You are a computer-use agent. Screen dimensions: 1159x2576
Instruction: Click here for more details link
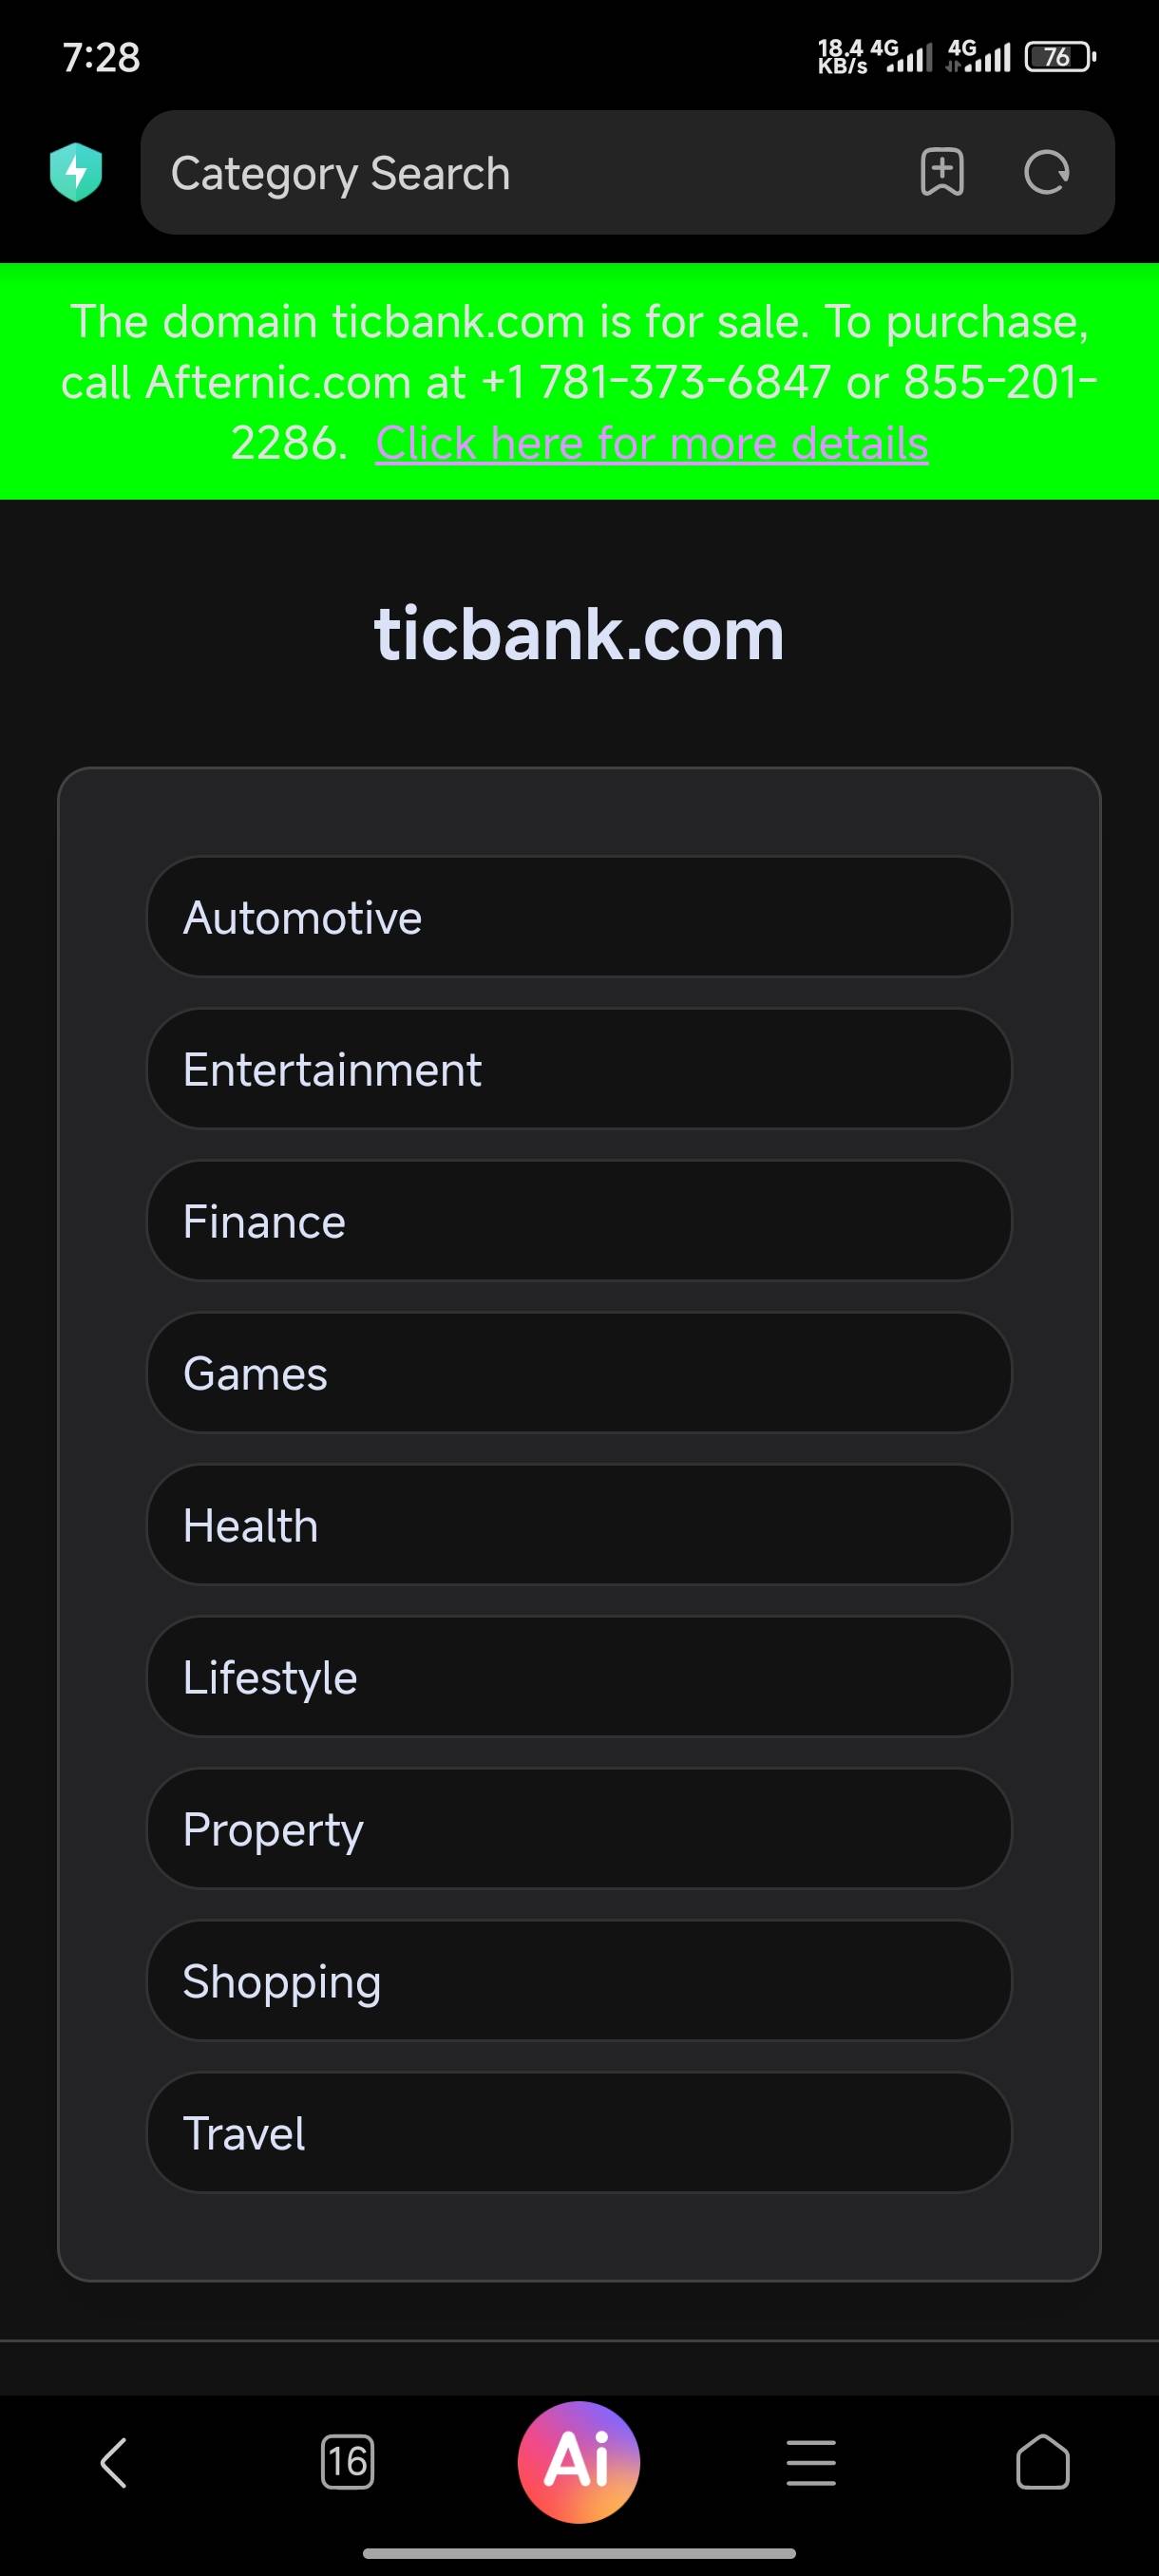[652, 443]
